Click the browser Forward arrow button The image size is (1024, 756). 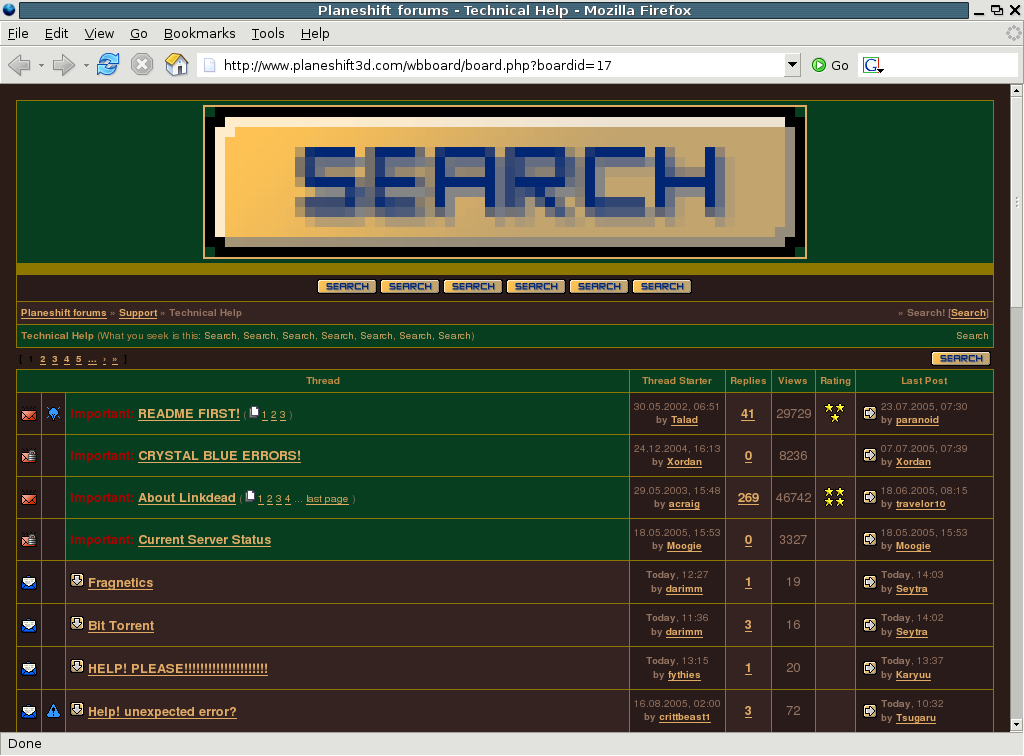click(x=63, y=65)
